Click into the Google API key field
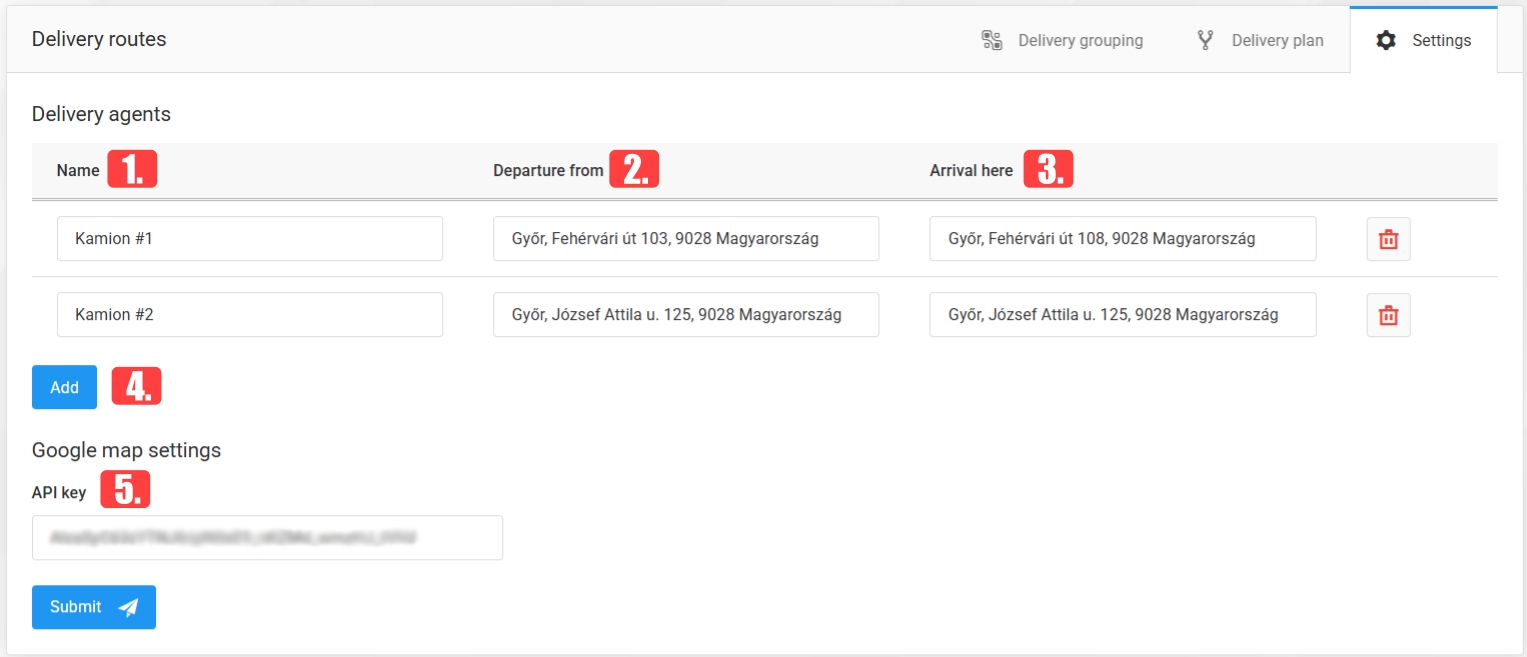 (x=267, y=538)
